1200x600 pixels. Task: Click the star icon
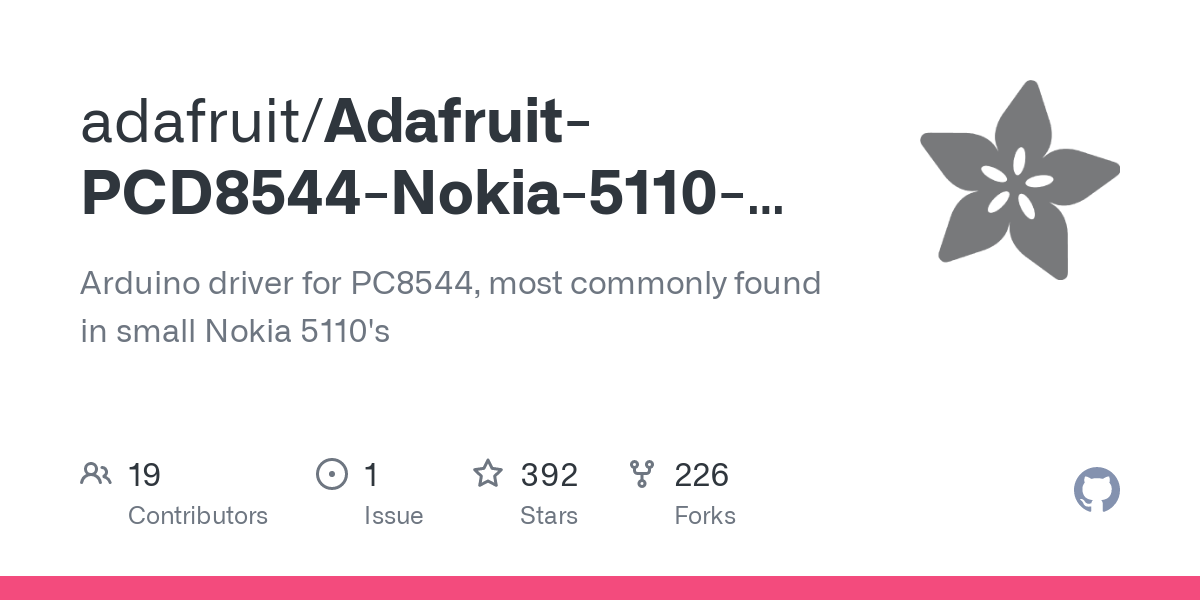[488, 473]
